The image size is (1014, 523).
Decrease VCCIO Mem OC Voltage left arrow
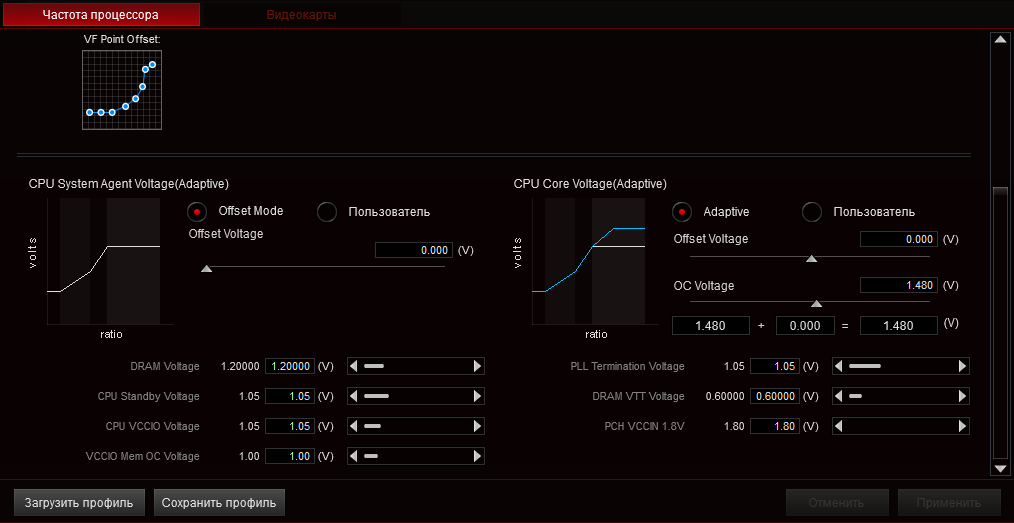click(354, 456)
